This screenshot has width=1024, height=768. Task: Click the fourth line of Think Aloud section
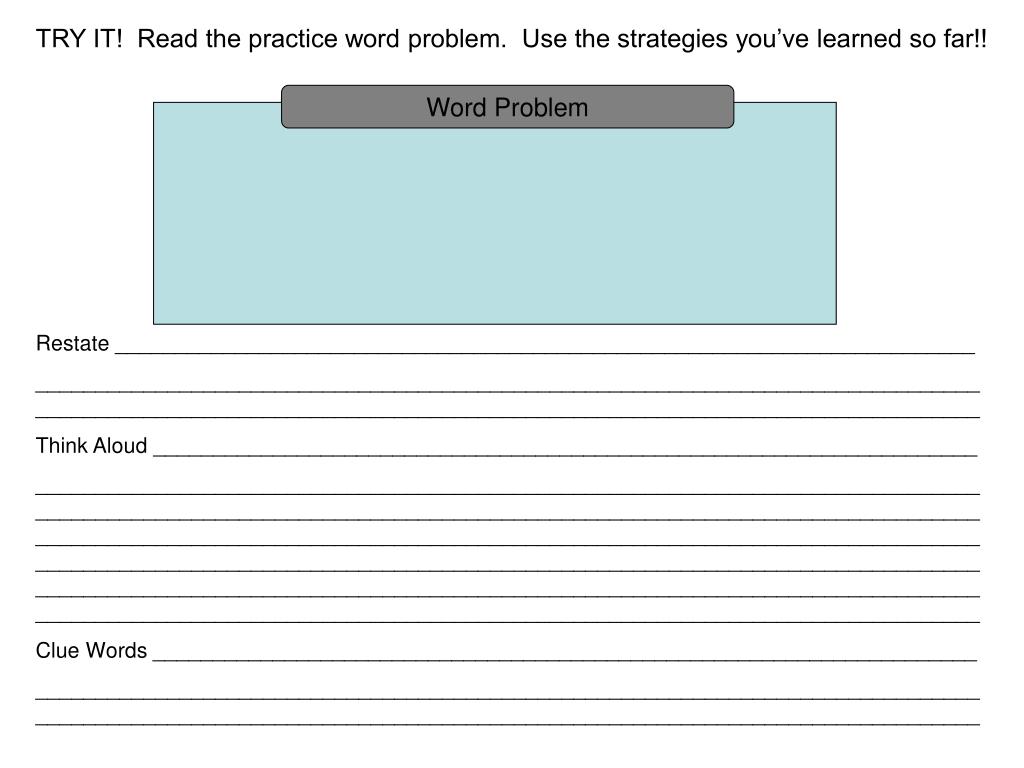[x=507, y=544]
